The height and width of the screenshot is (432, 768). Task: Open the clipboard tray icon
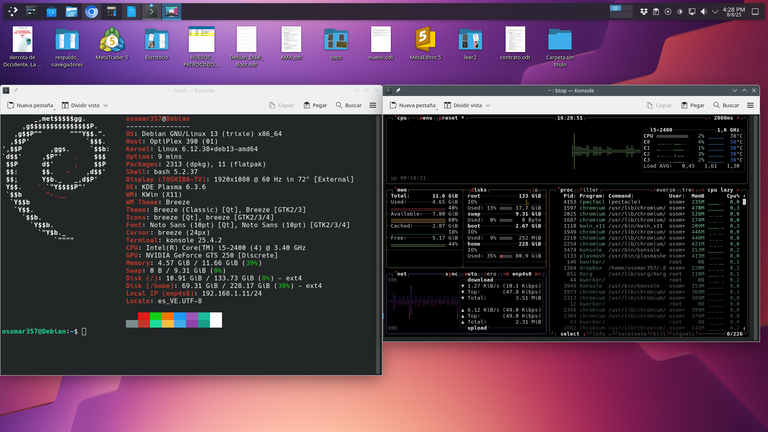[656, 12]
